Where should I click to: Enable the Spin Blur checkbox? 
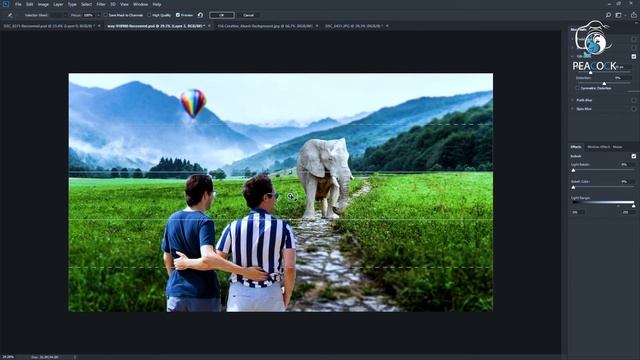[634, 109]
